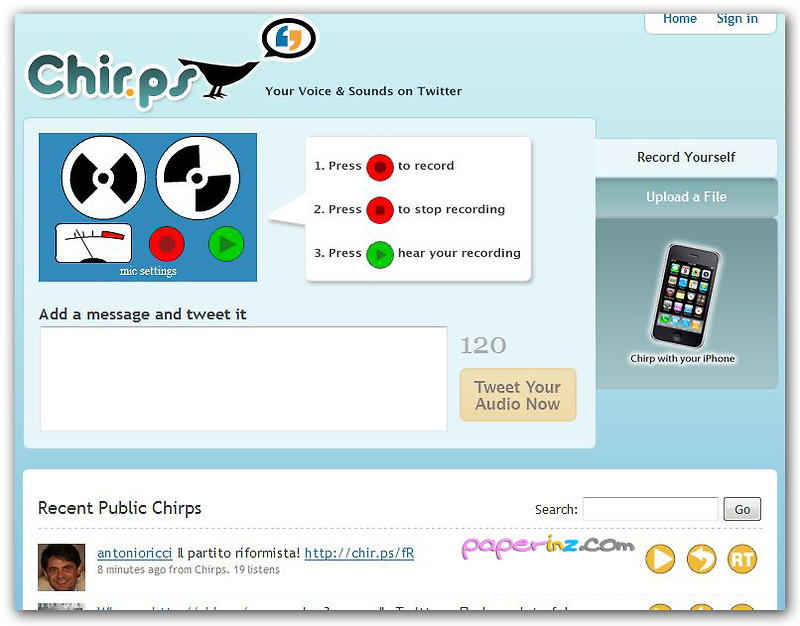Open Chirp with your iPhone link
The width and height of the screenshot is (800, 626).
click(x=682, y=359)
